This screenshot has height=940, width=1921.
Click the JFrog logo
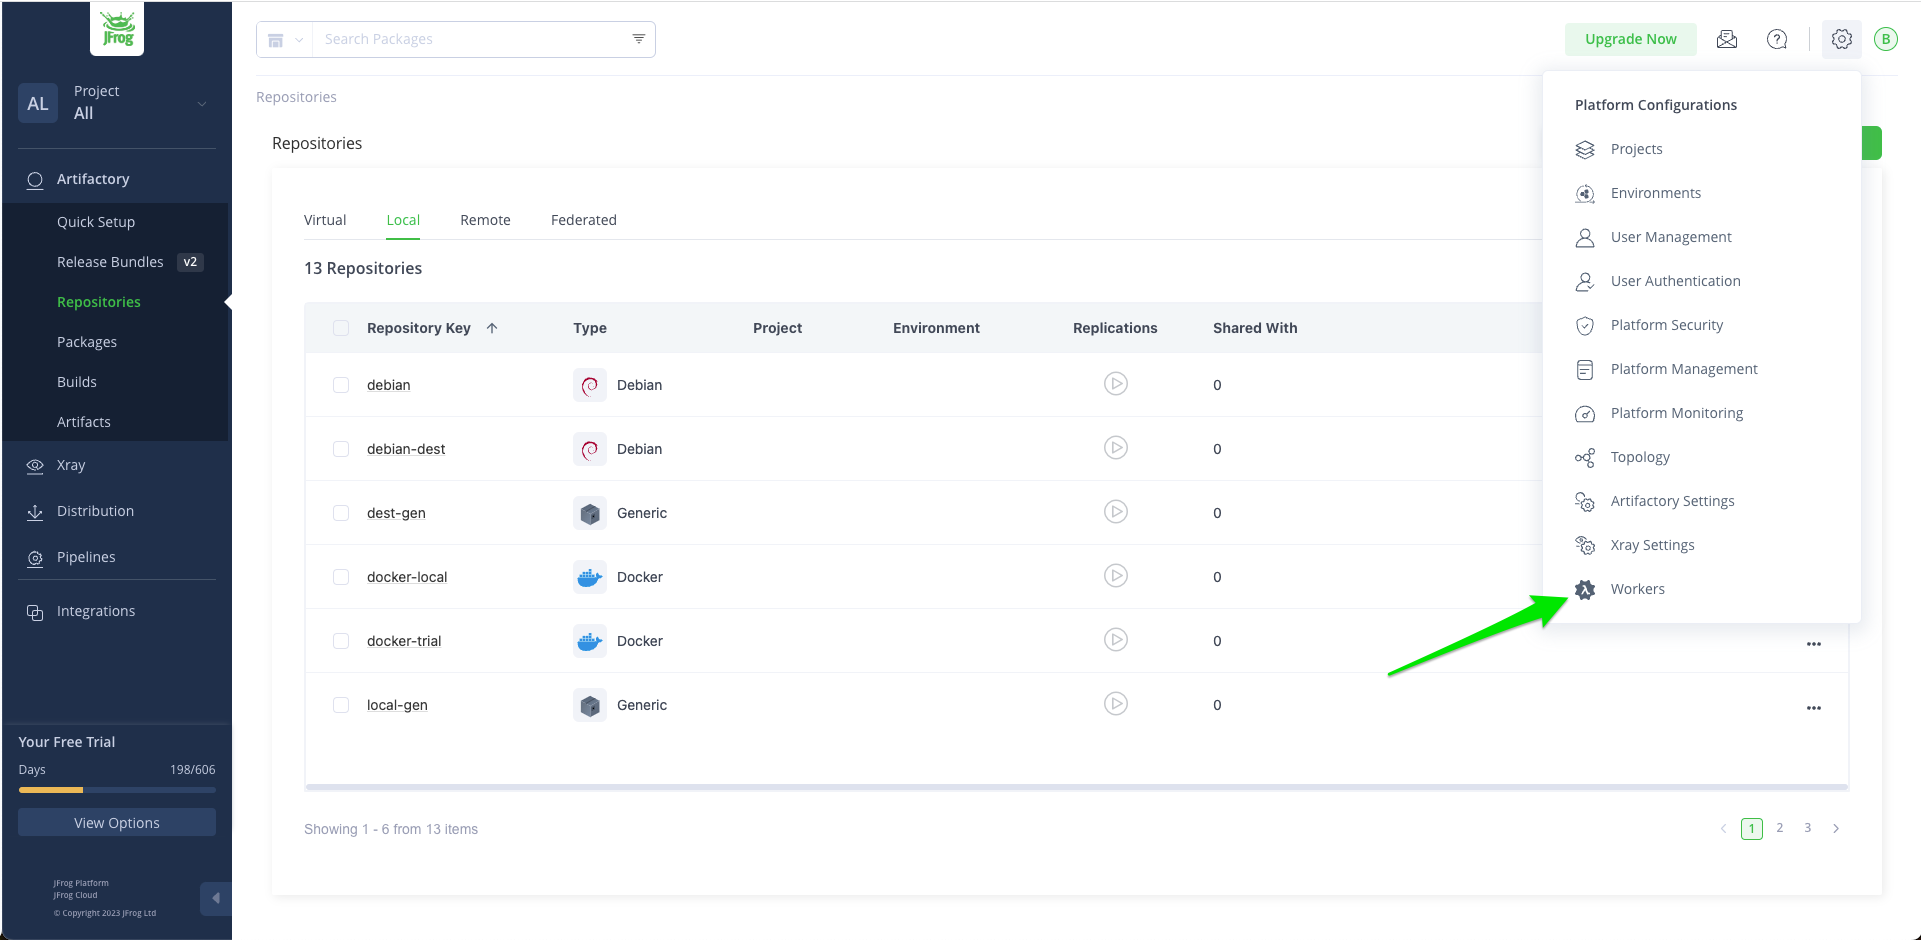(x=117, y=29)
